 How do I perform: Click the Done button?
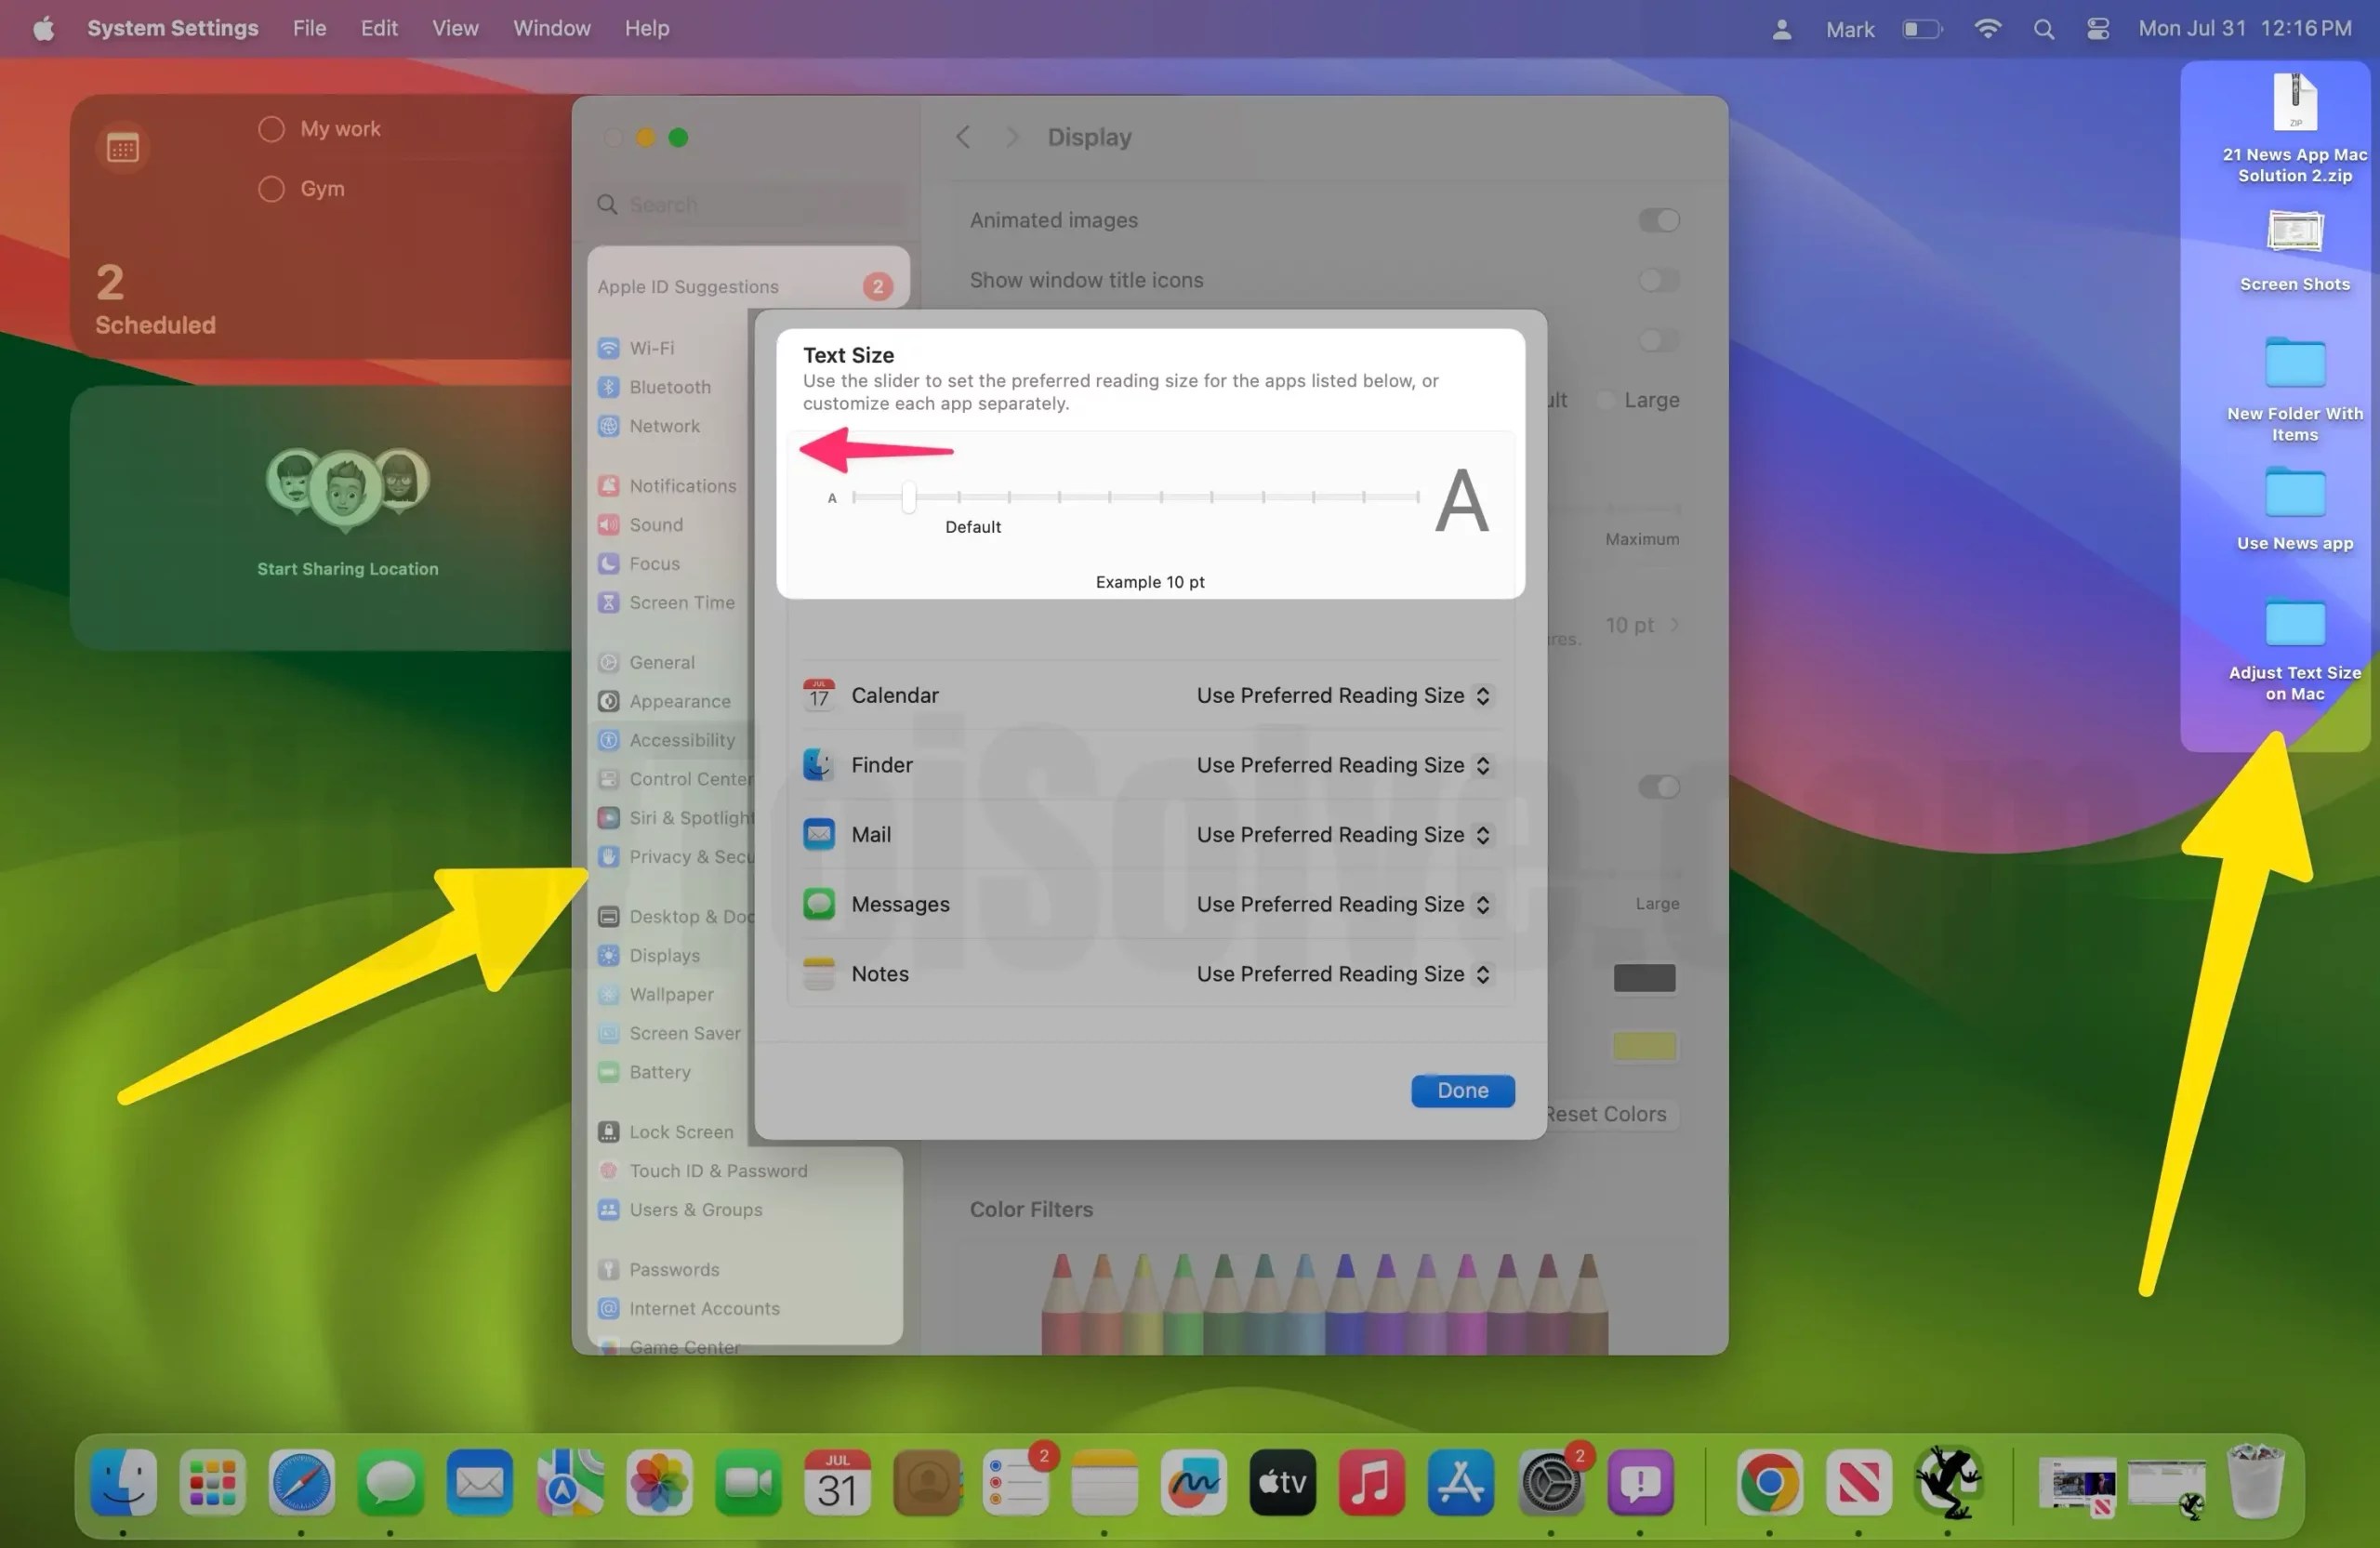pos(1462,1090)
